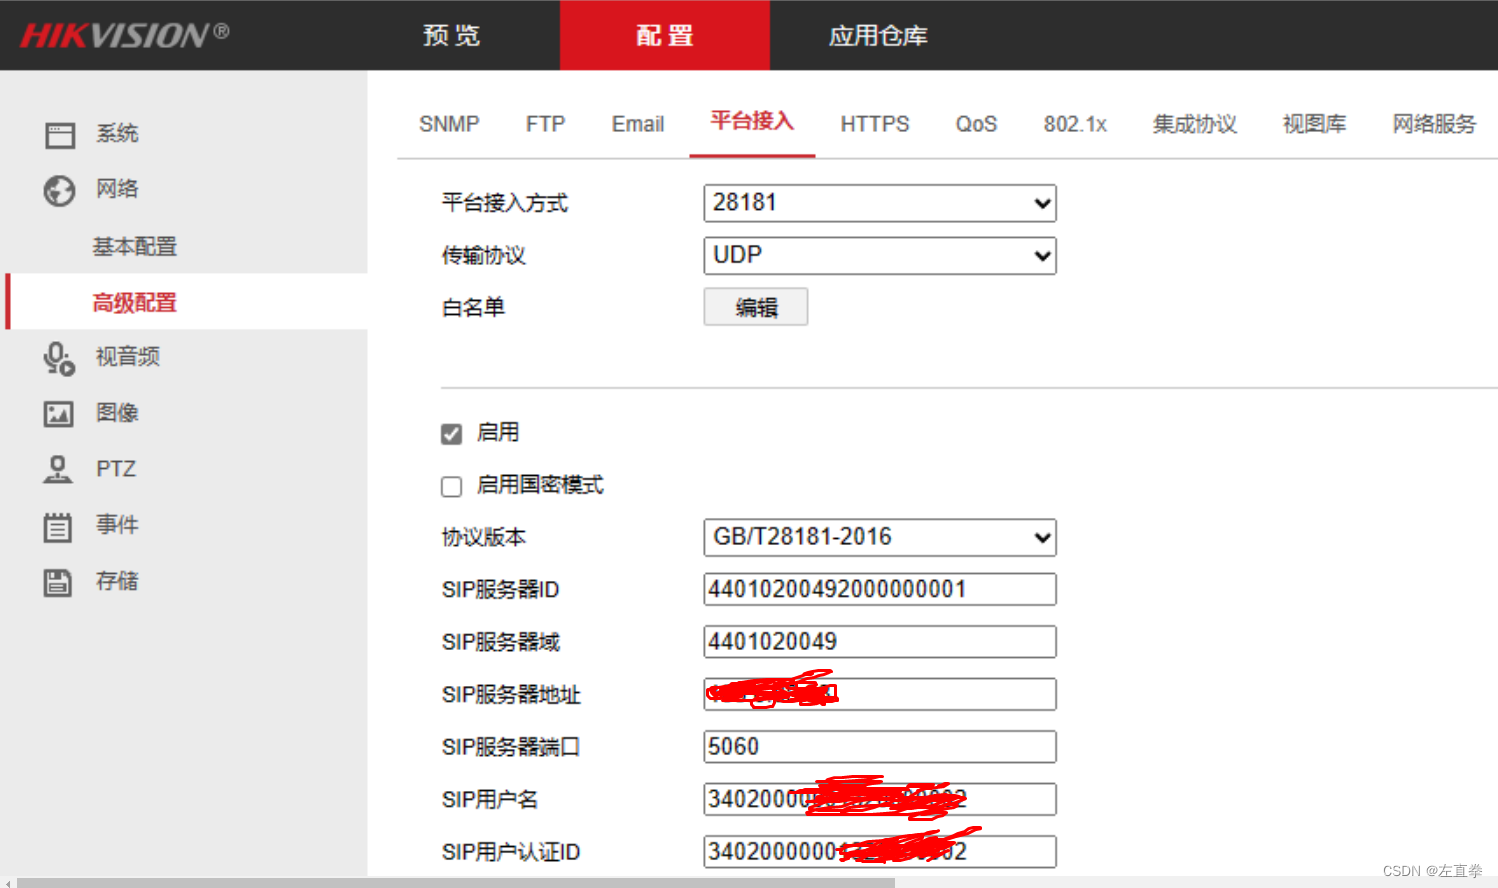
Task: Open the 网络服务 tab
Action: 1434,124
